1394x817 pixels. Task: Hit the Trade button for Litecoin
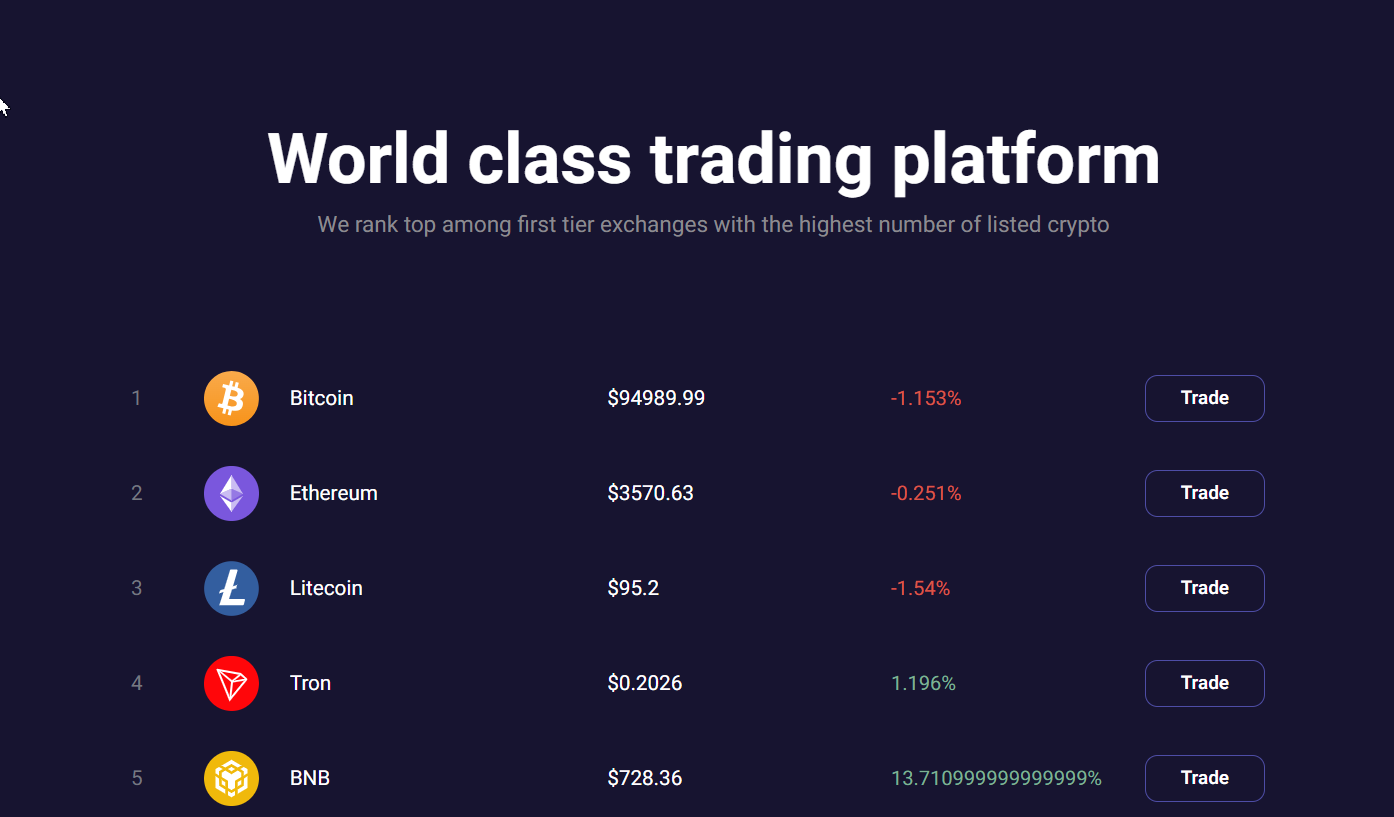click(x=1204, y=588)
